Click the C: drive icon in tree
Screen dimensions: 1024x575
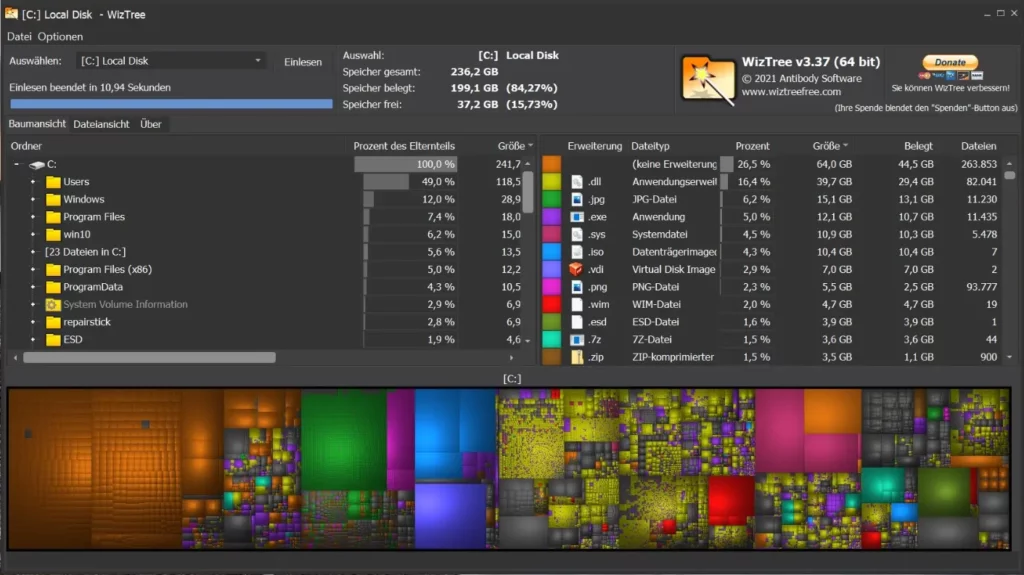[x=37, y=164]
